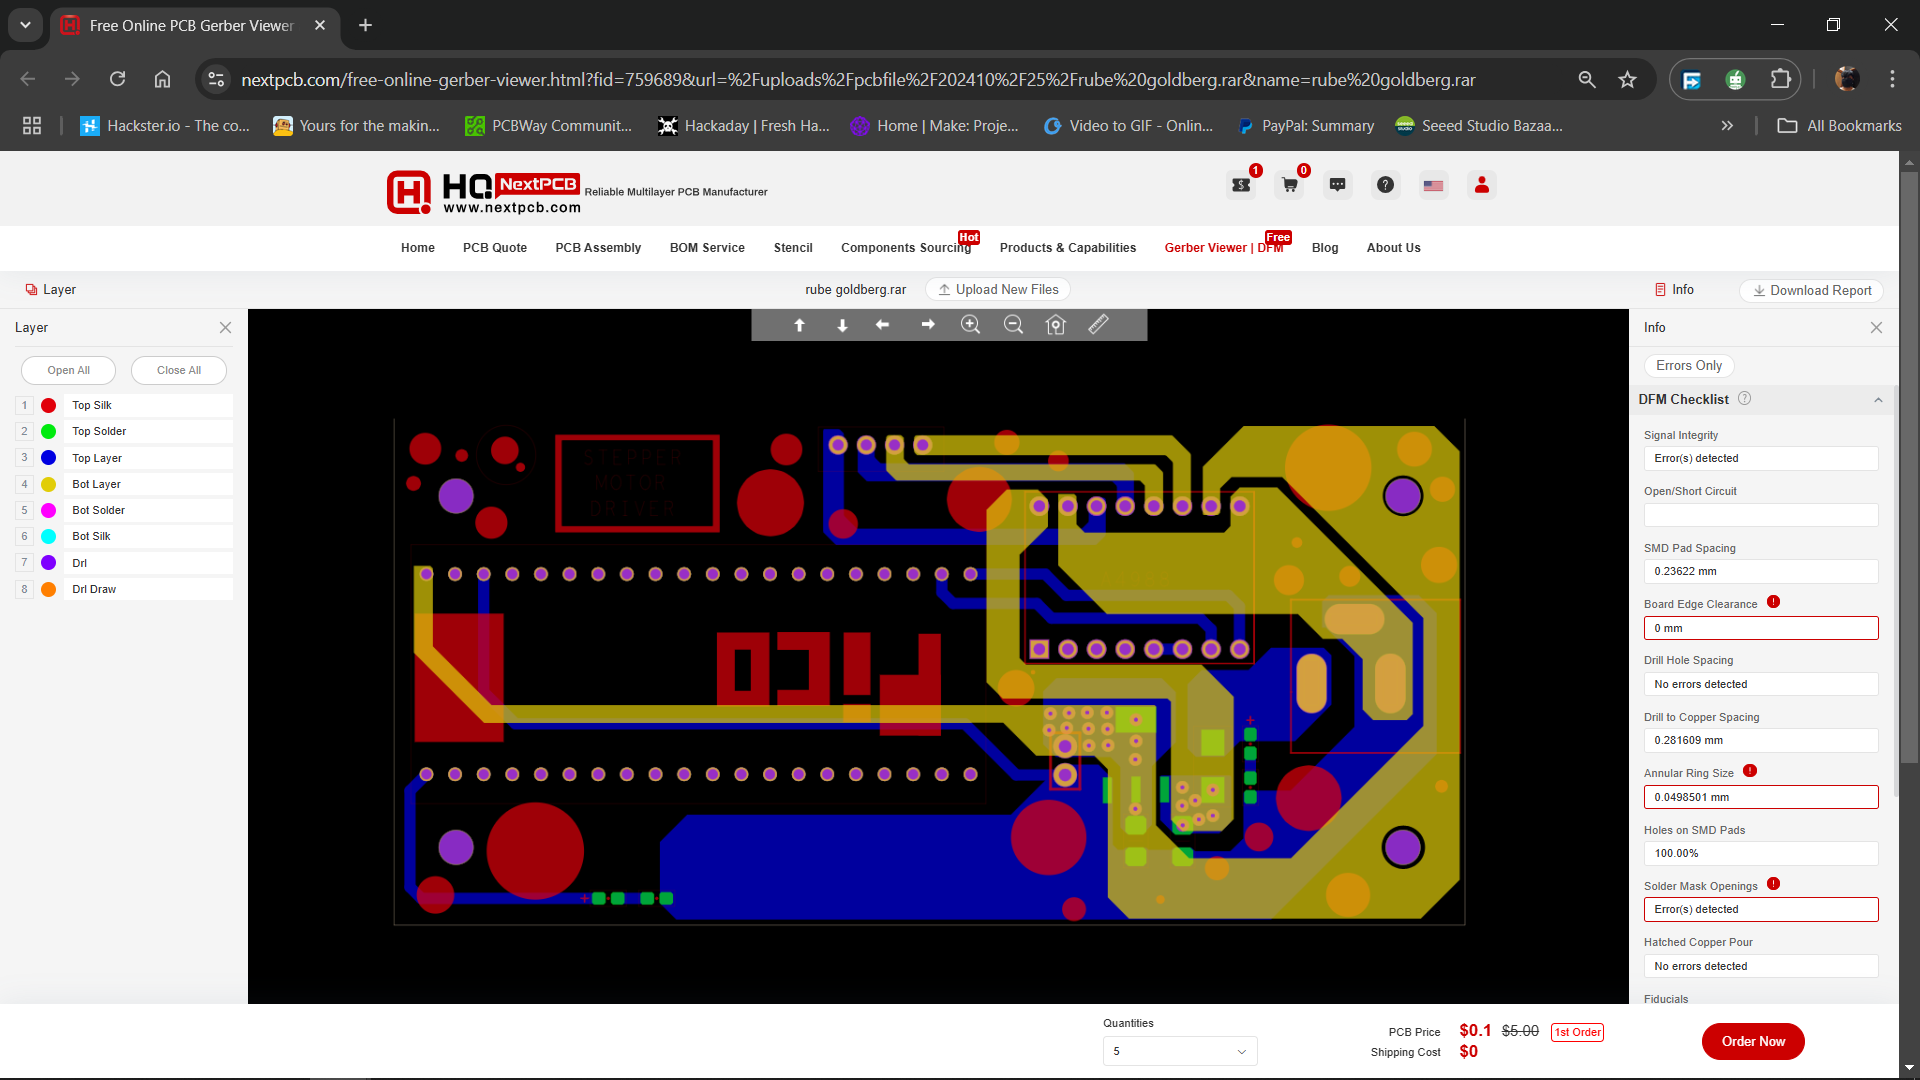The height and width of the screenshot is (1080, 1920).
Task: Open BOM Service menu item
Action: click(707, 248)
